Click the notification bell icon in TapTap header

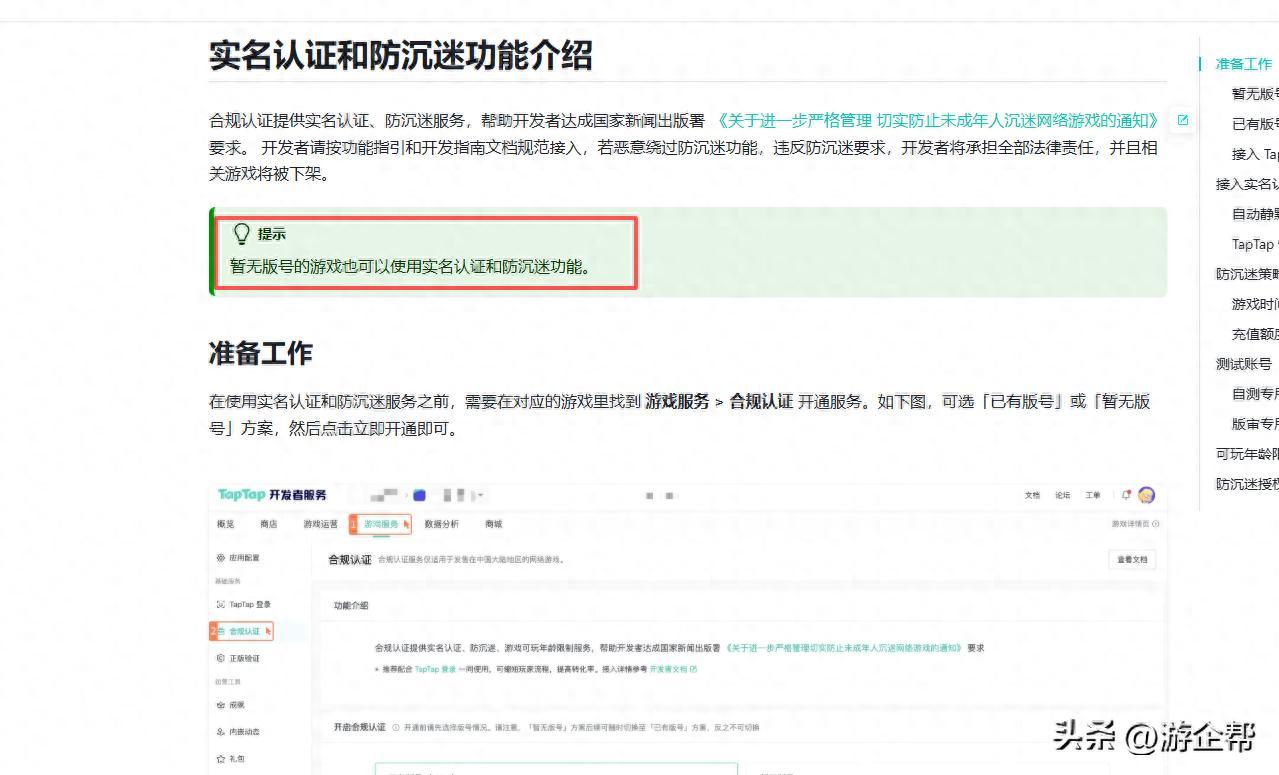(x=1126, y=495)
